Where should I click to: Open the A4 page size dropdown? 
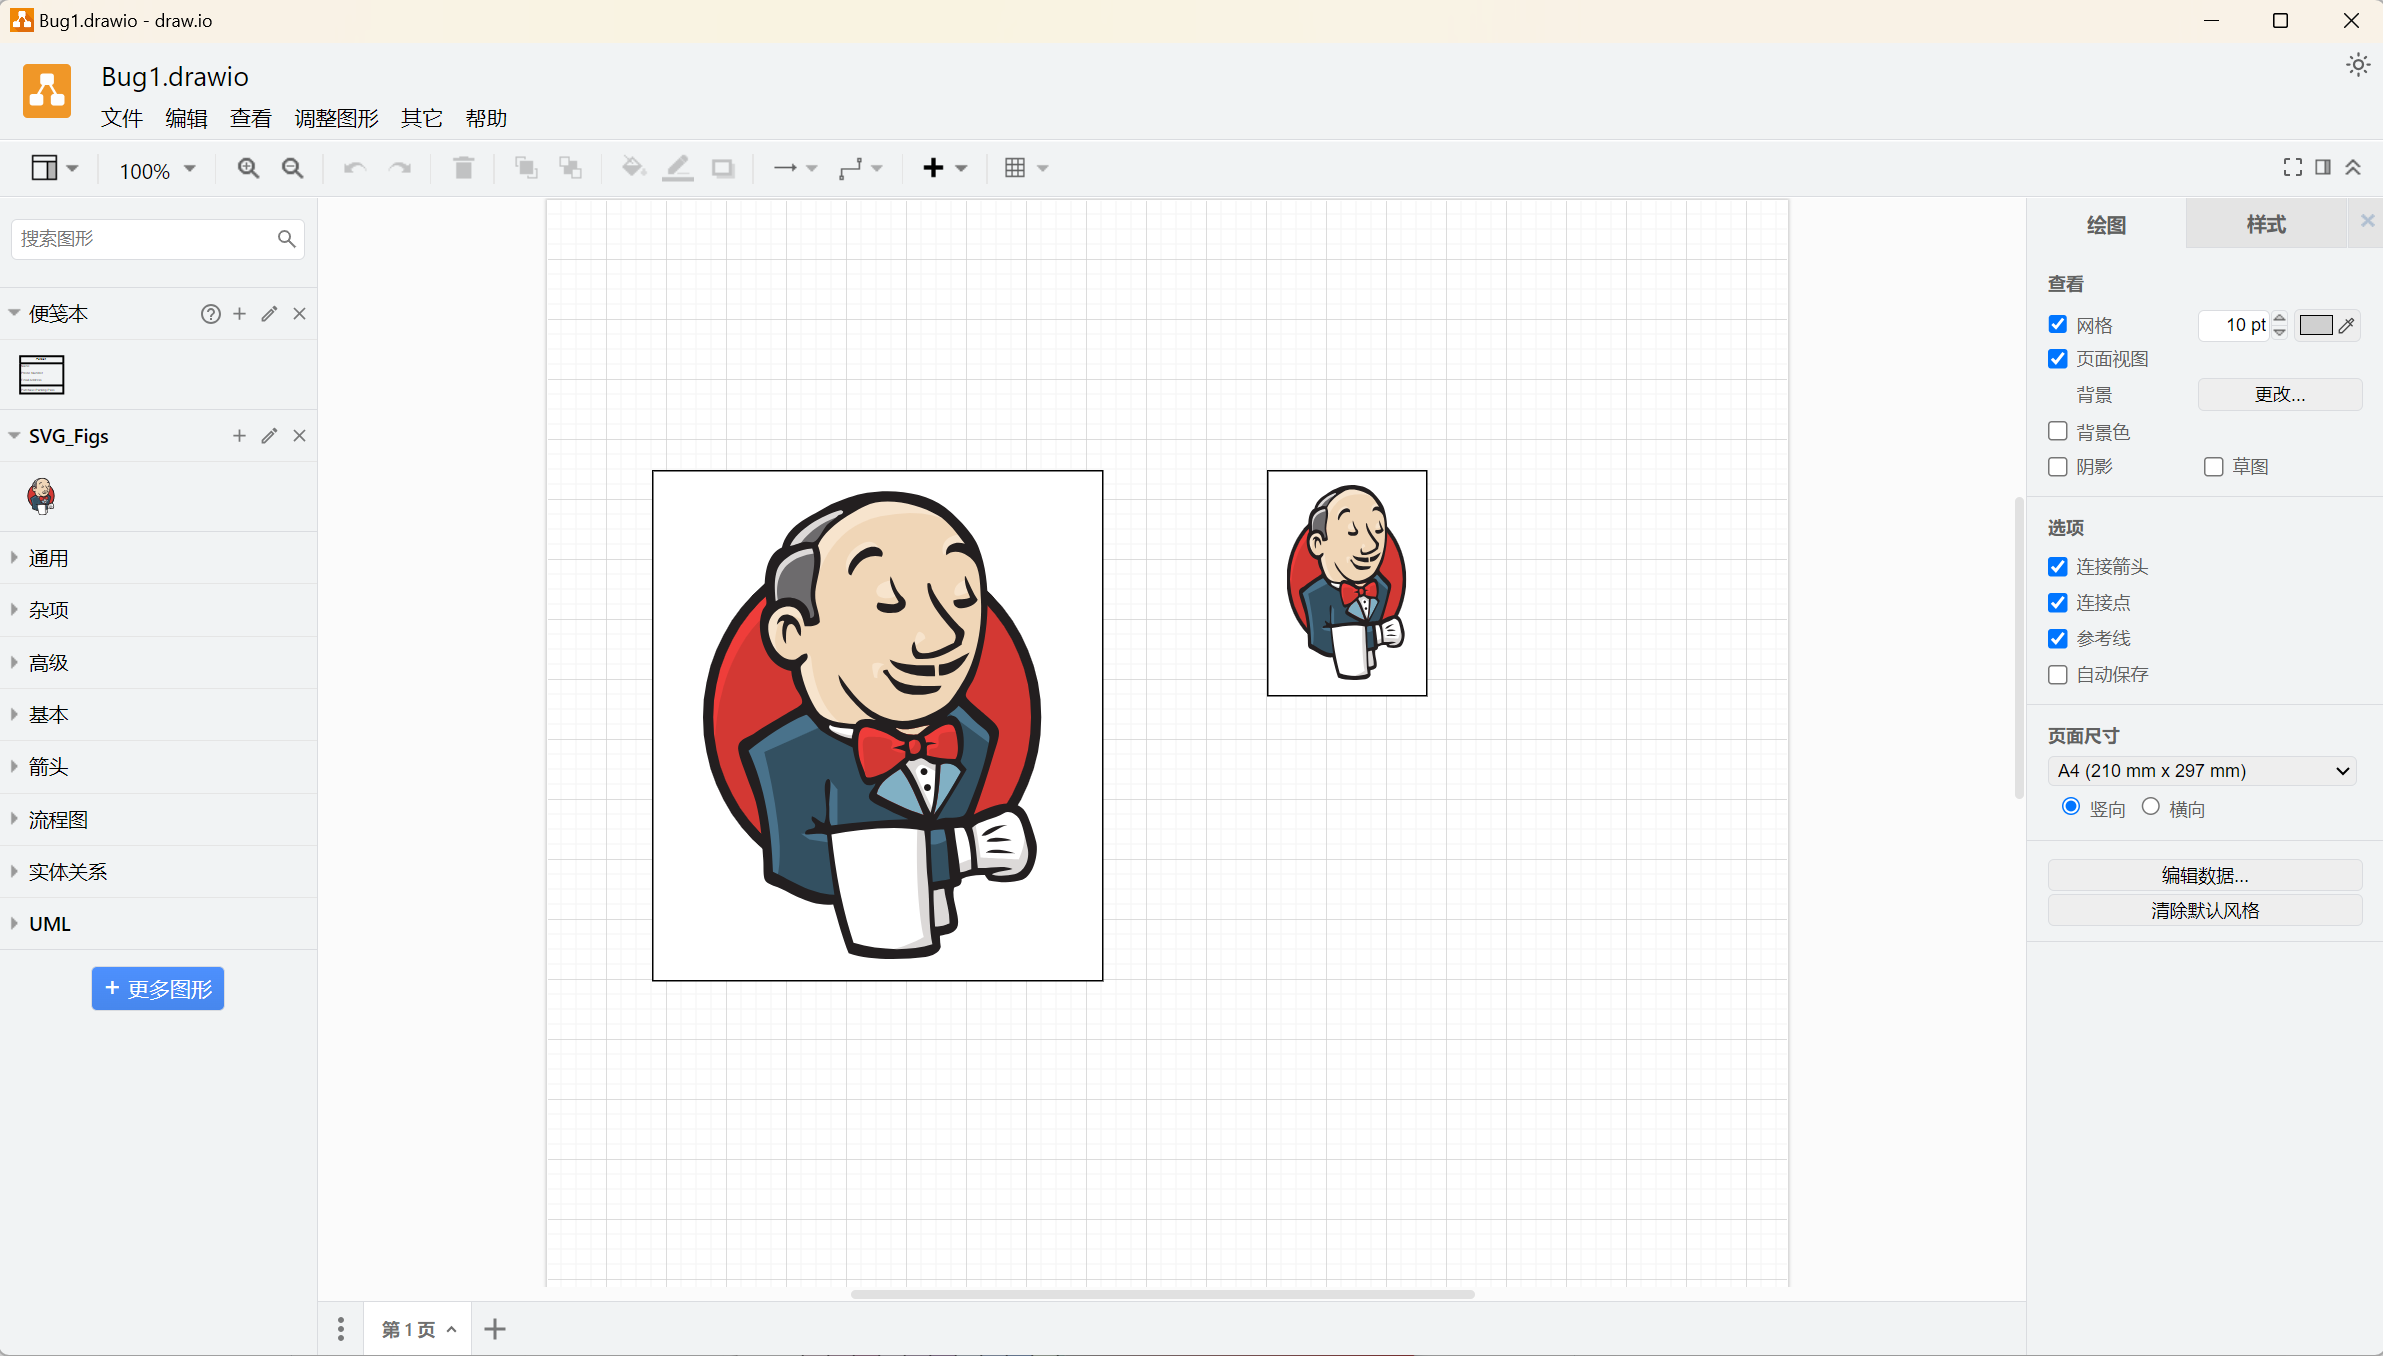point(2202,771)
